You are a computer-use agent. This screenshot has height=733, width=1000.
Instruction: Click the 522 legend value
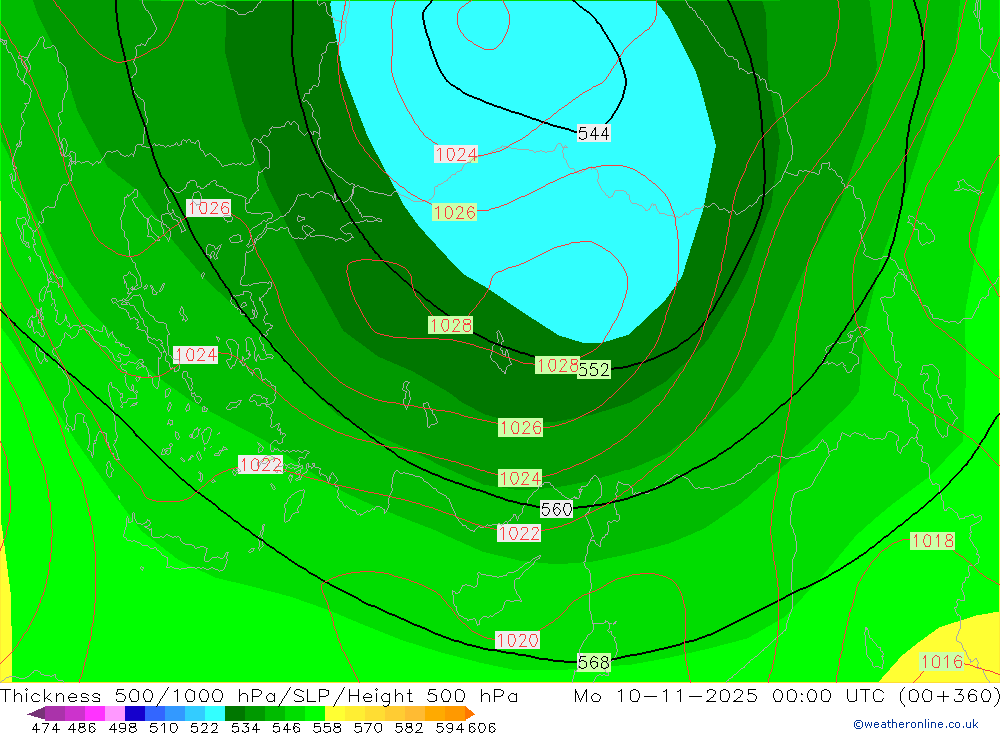tap(204, 728)
